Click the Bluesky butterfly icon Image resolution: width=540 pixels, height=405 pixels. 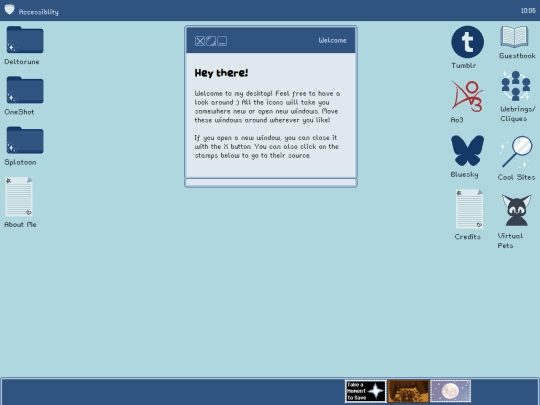click(467, 150)
